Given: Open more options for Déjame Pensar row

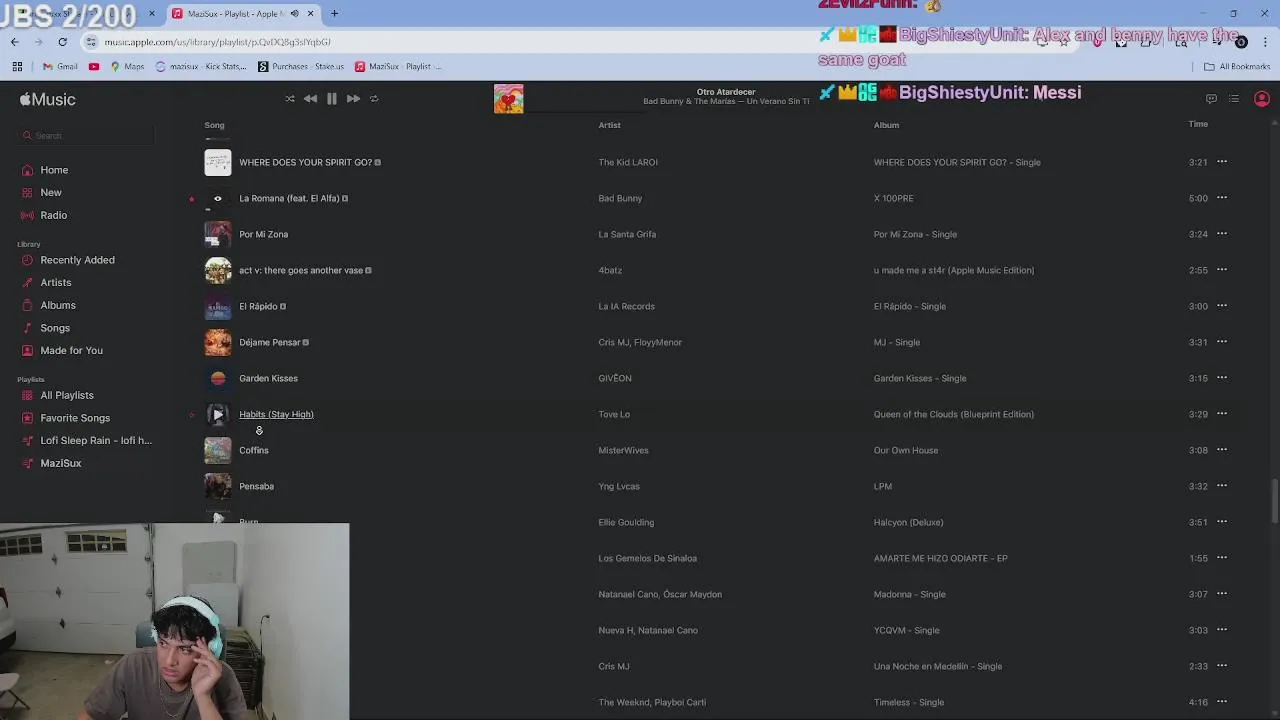Looking at the screenshot, I should coord(1222,342).
